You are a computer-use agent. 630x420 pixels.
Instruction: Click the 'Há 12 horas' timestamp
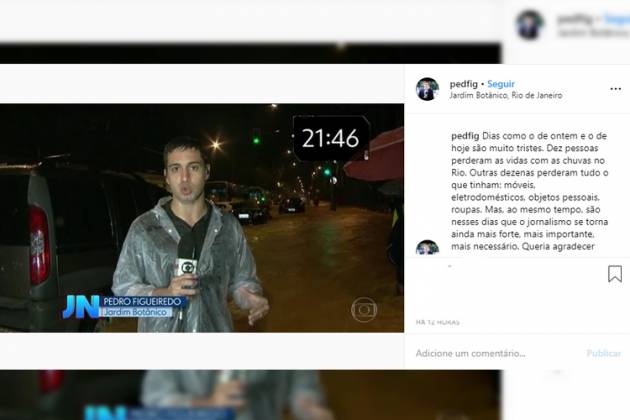437,322
